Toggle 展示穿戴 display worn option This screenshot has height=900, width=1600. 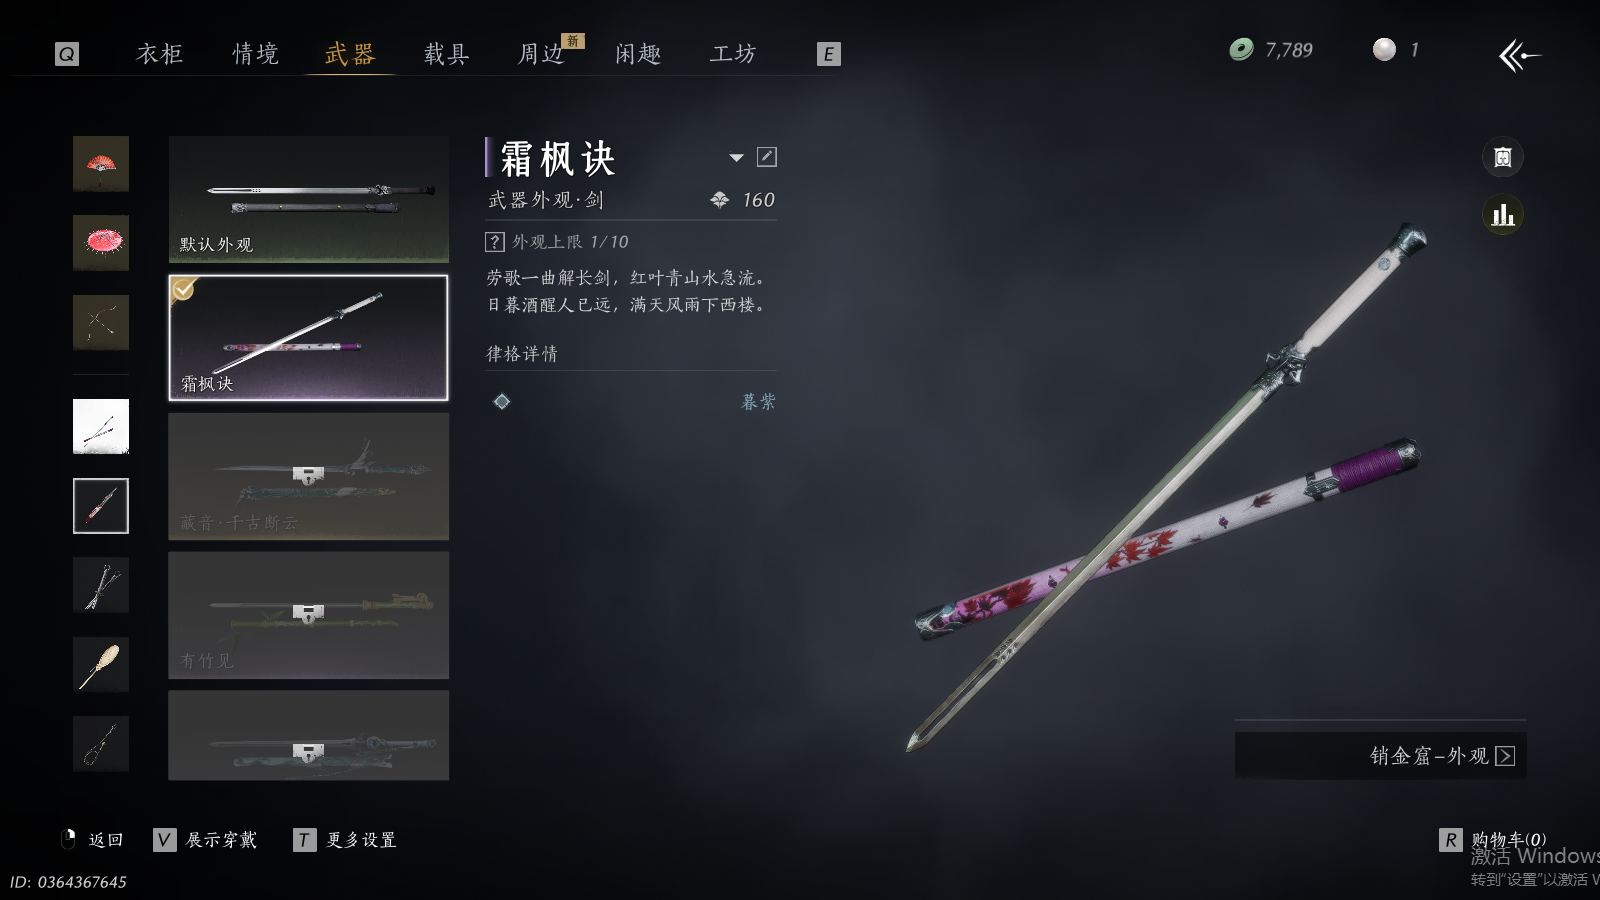coord(206,840)
